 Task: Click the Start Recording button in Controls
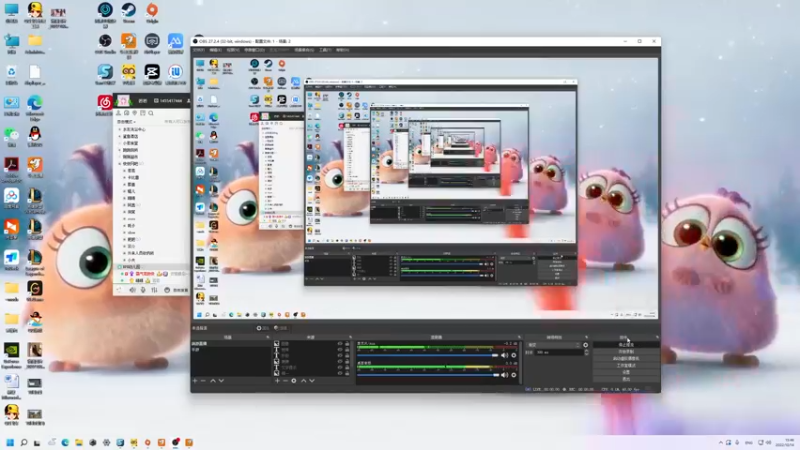pos(626,352)
